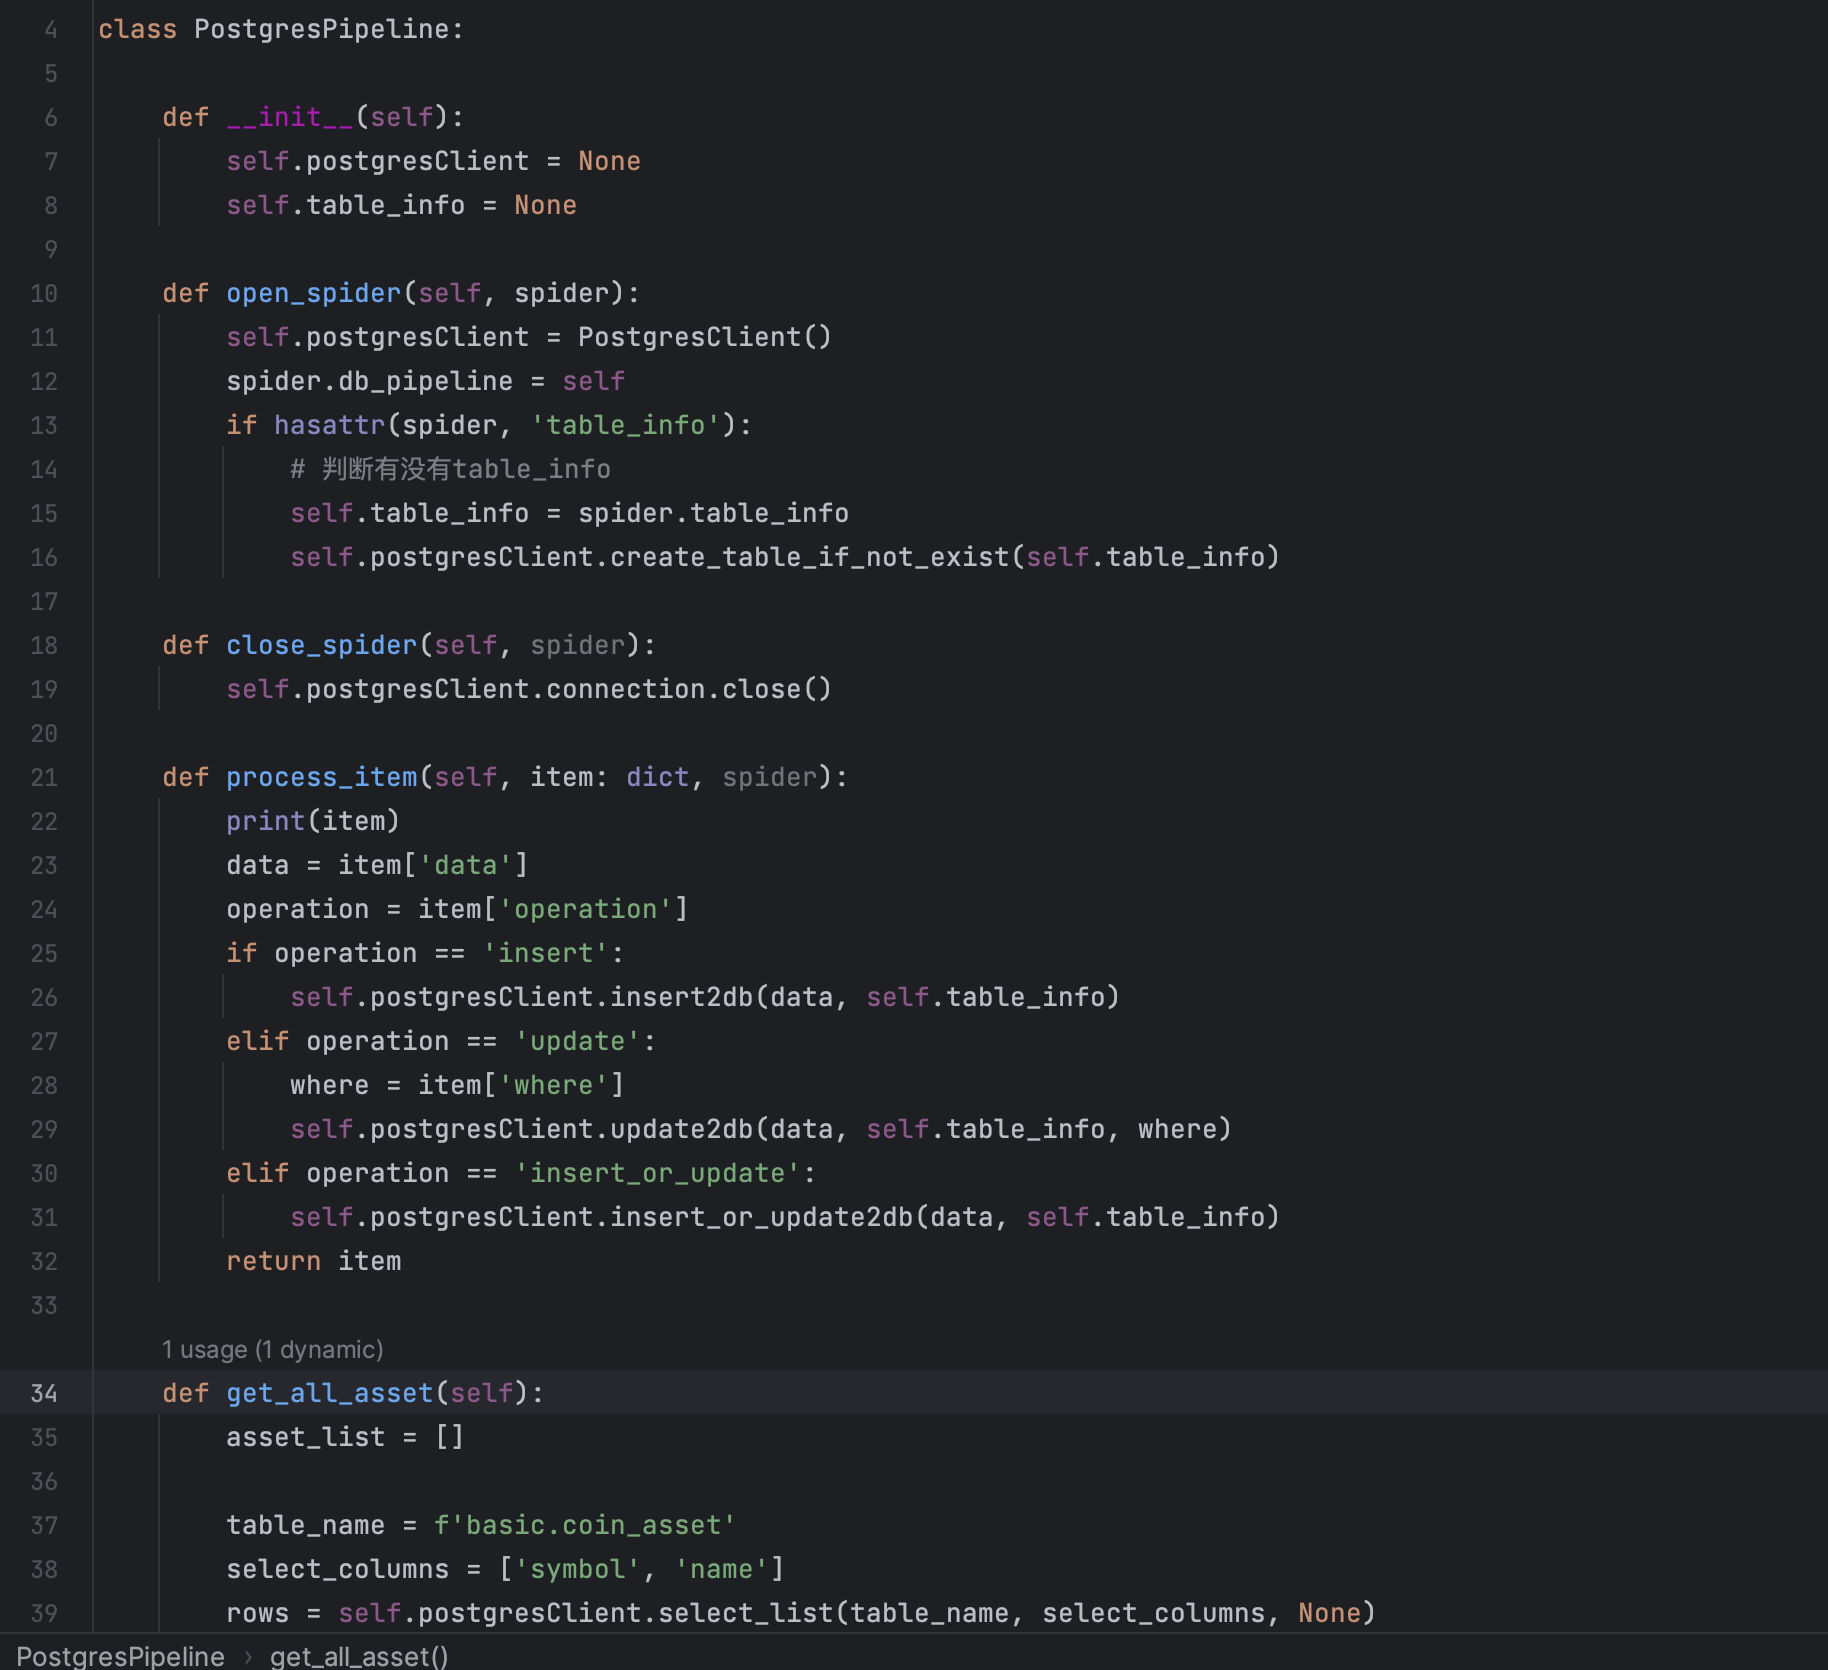This screenshot has height=1670, width=1828.
Task: Click the hasattr builtin call
Action: [x=329, y=425]
